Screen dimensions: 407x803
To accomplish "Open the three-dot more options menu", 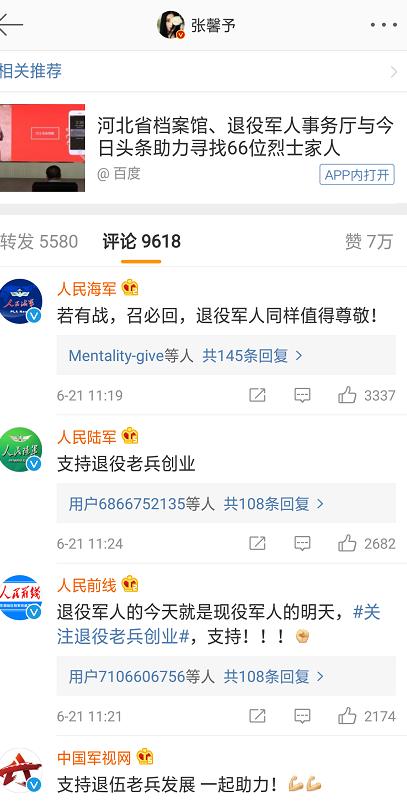I will pyautogui.click(x=383, y=25).
